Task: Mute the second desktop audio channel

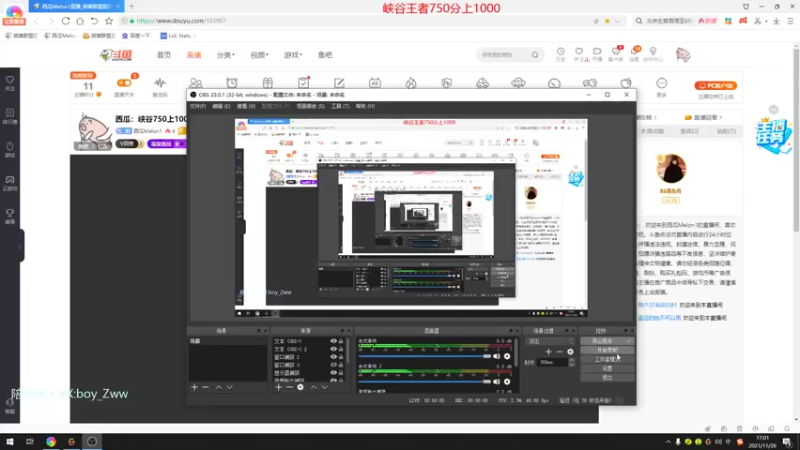Action: pyautogui.click(x=496, y=381)
